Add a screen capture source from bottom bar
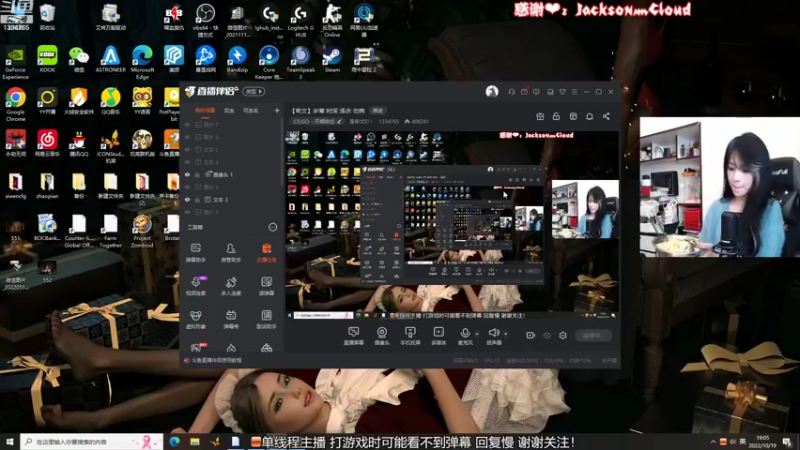This screenshot has height=450, width=800. [353, 336]
